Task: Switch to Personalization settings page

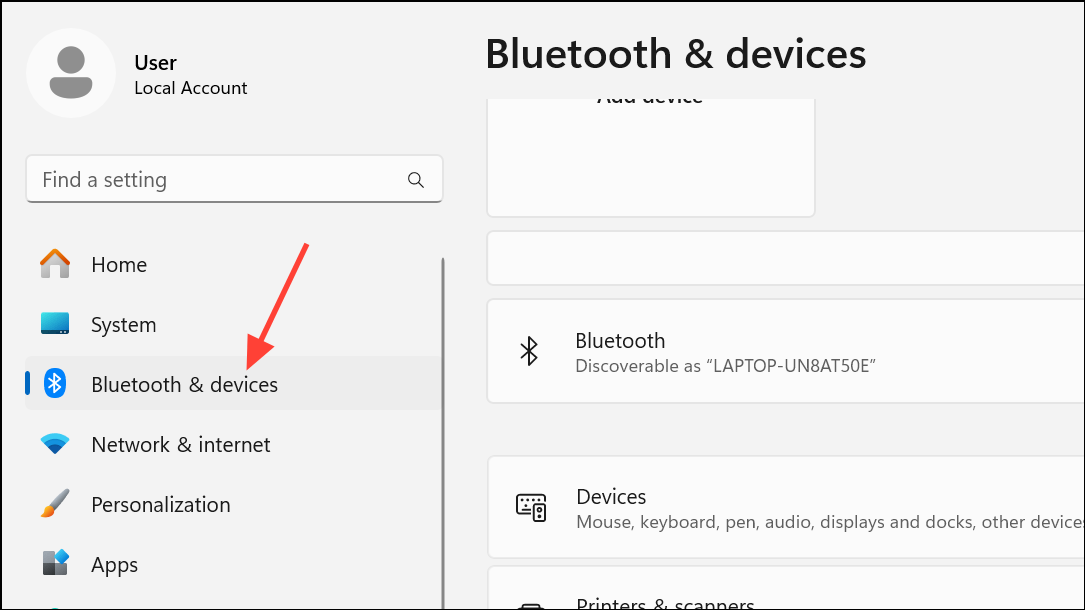Action: [160, 504]
